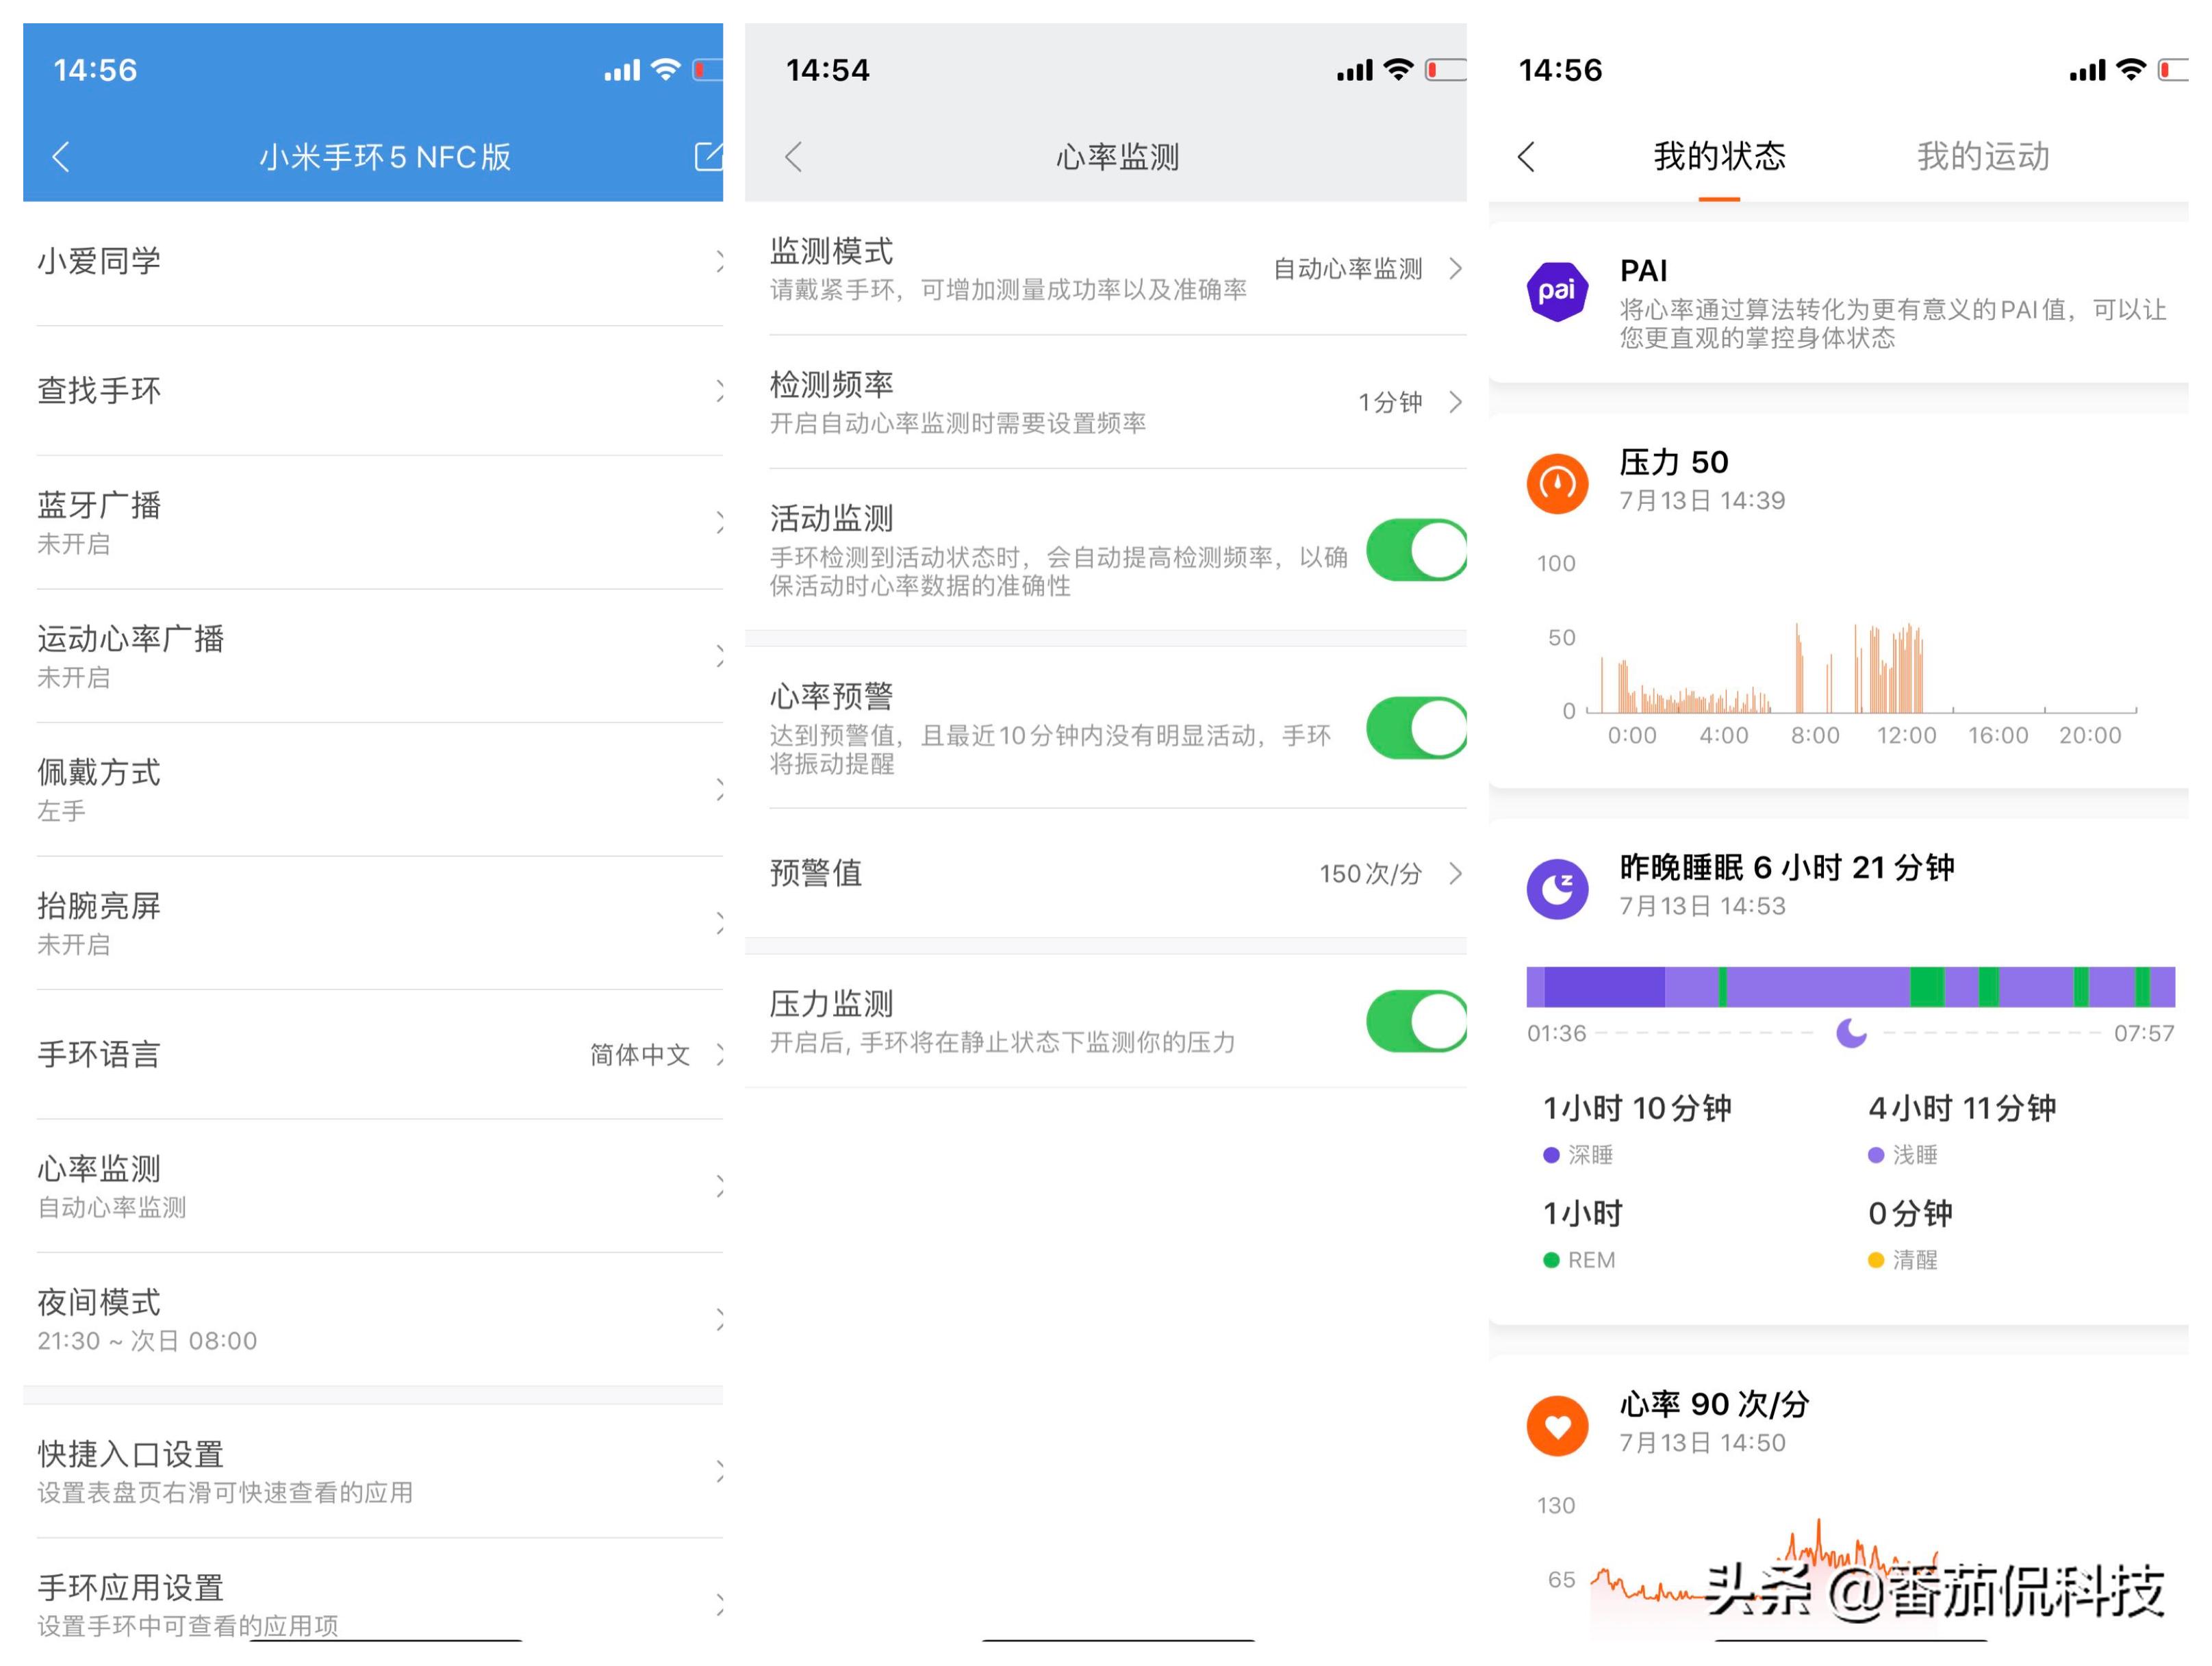Image resolution: width=2212 pixels, height=1666 pixels.
Task: Click the sleep moon icon beside 昨晚睡眠
Action: [1558, 890]
